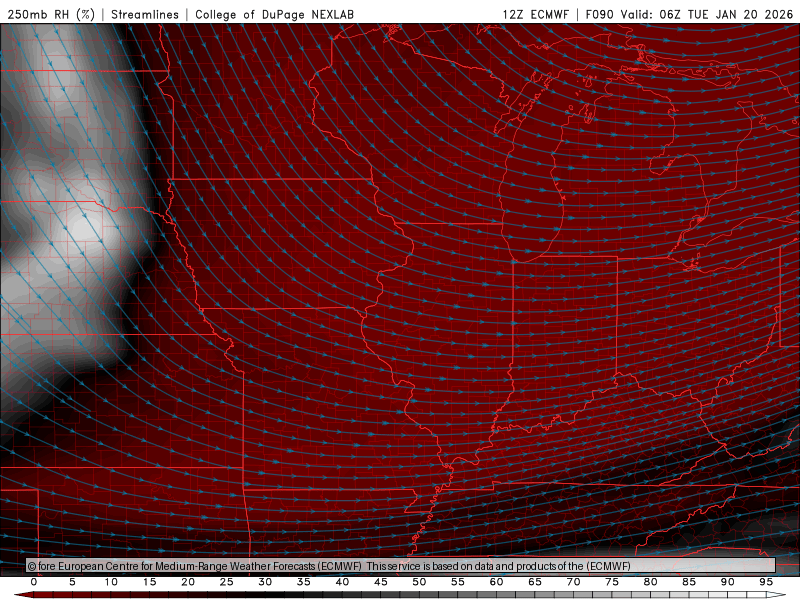
Task: Click the '0' color scale label
Action: coord(34,582)
